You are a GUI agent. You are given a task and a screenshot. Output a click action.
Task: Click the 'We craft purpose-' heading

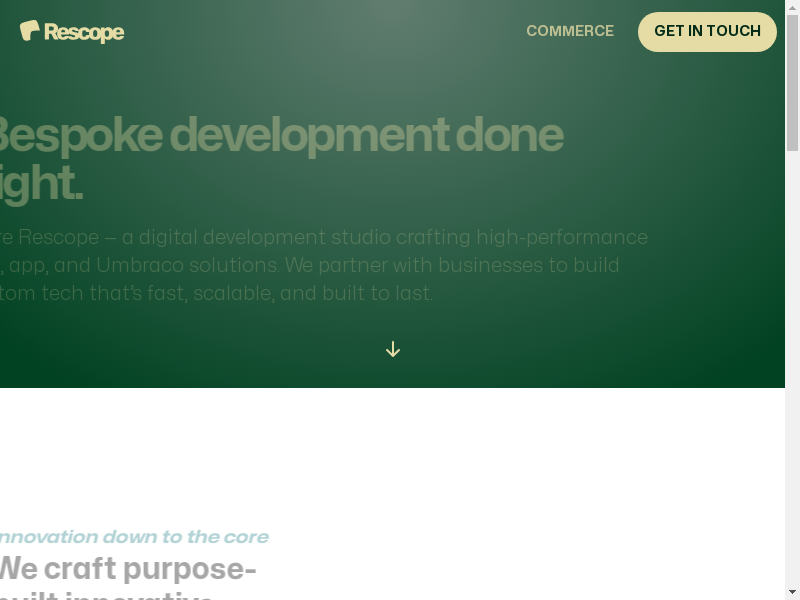127,568
